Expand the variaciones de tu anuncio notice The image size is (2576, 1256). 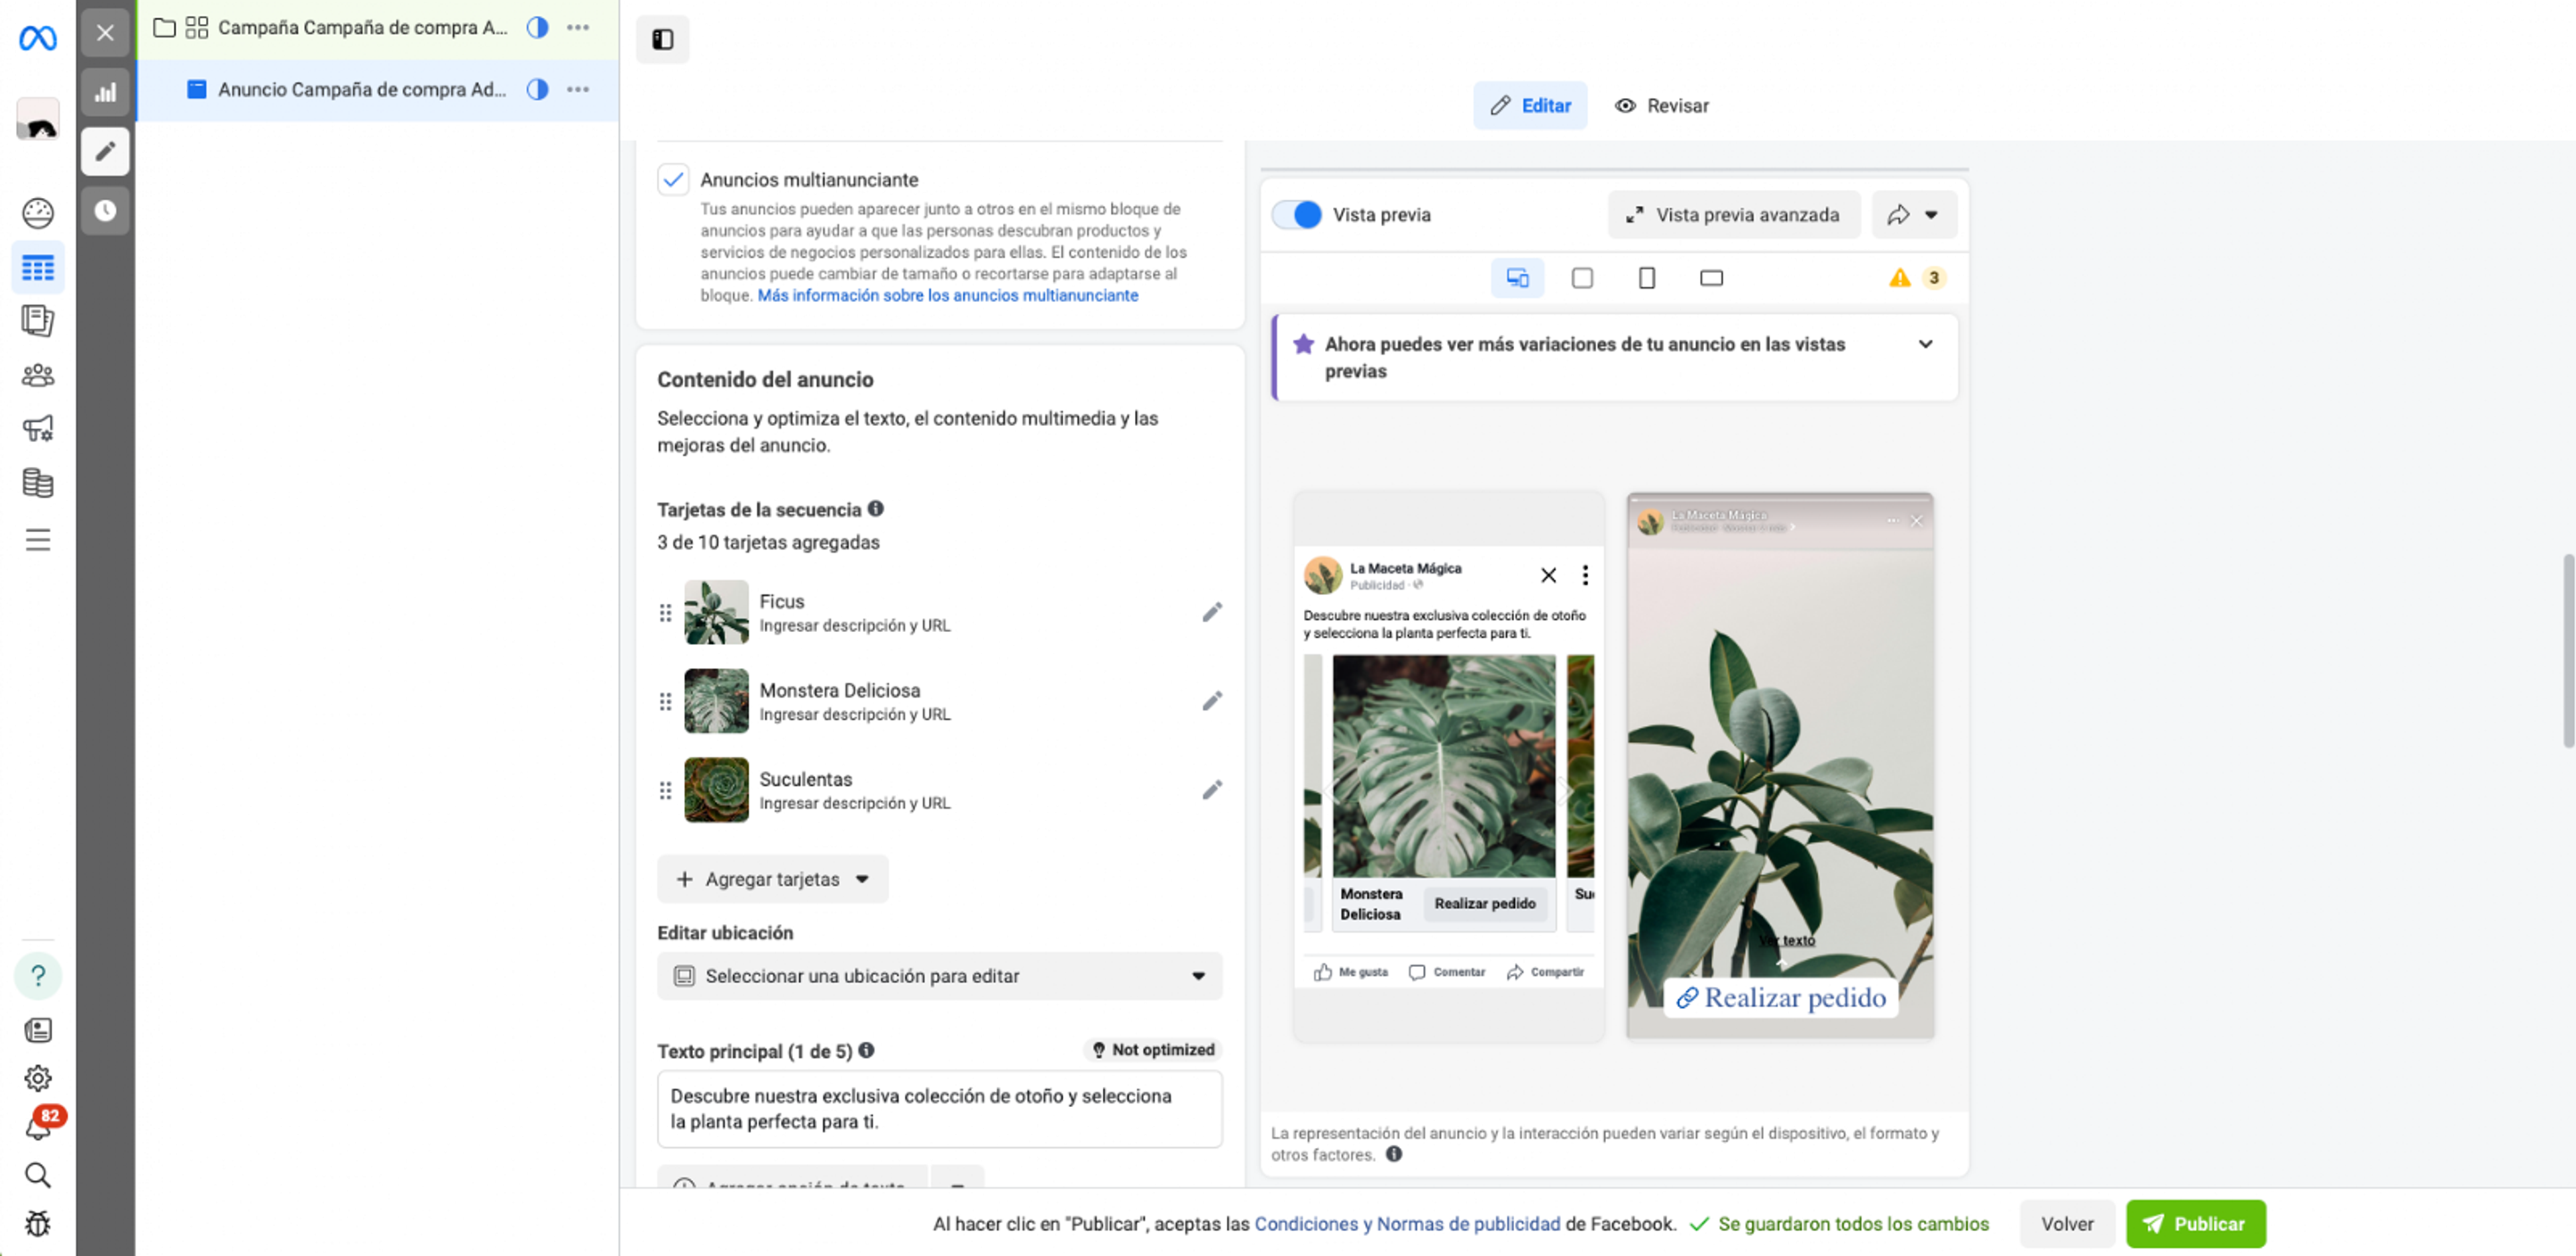[x=1925, y=344]
